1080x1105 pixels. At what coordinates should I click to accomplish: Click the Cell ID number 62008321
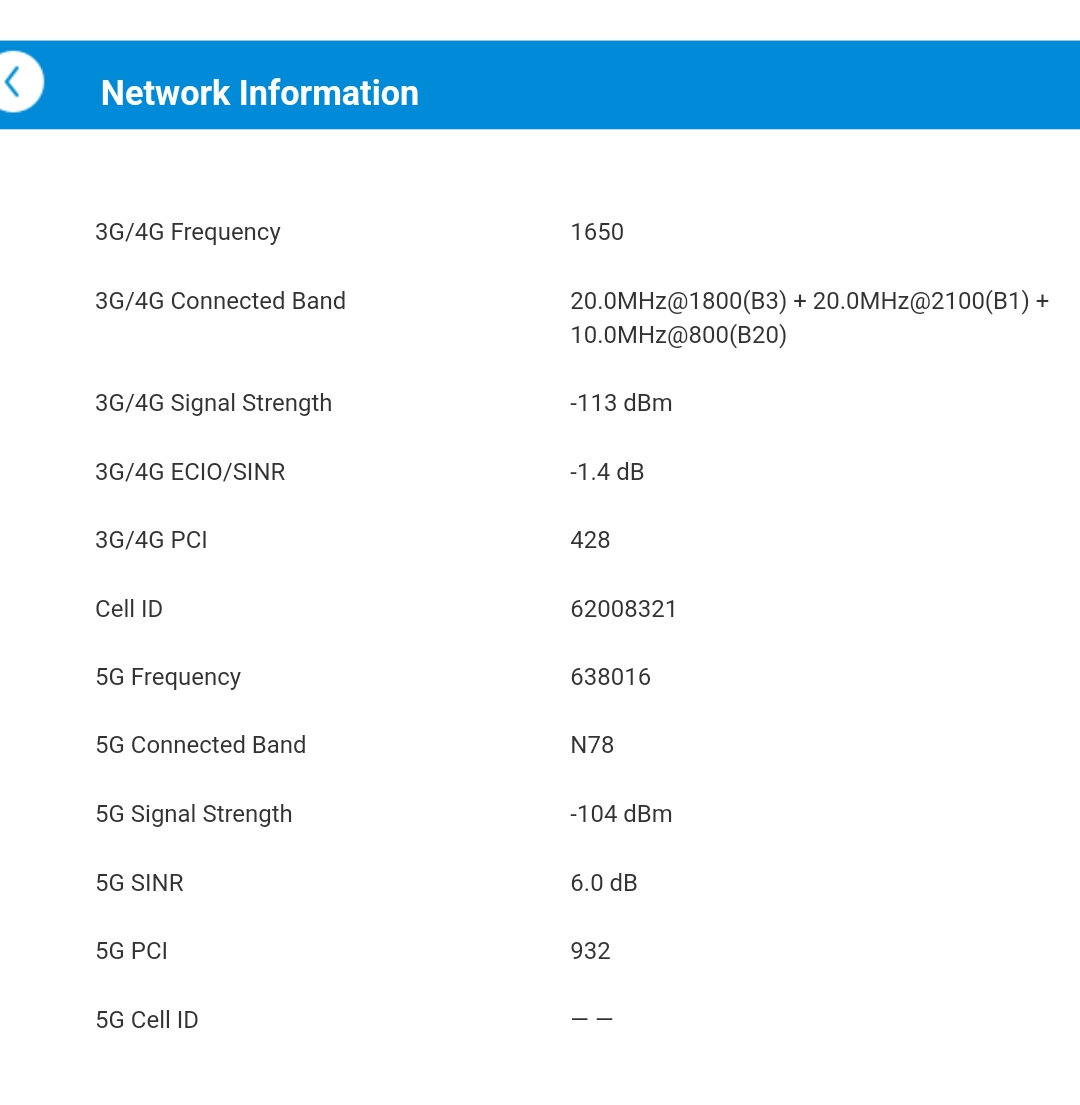624,609
